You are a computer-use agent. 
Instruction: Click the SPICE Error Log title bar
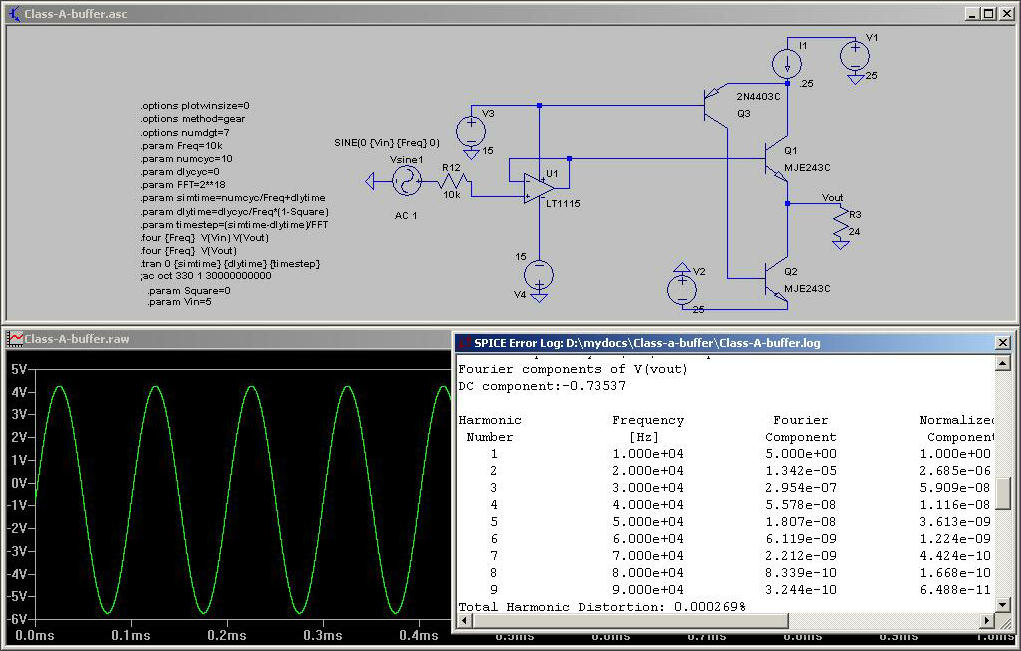[x=733, y=342]
